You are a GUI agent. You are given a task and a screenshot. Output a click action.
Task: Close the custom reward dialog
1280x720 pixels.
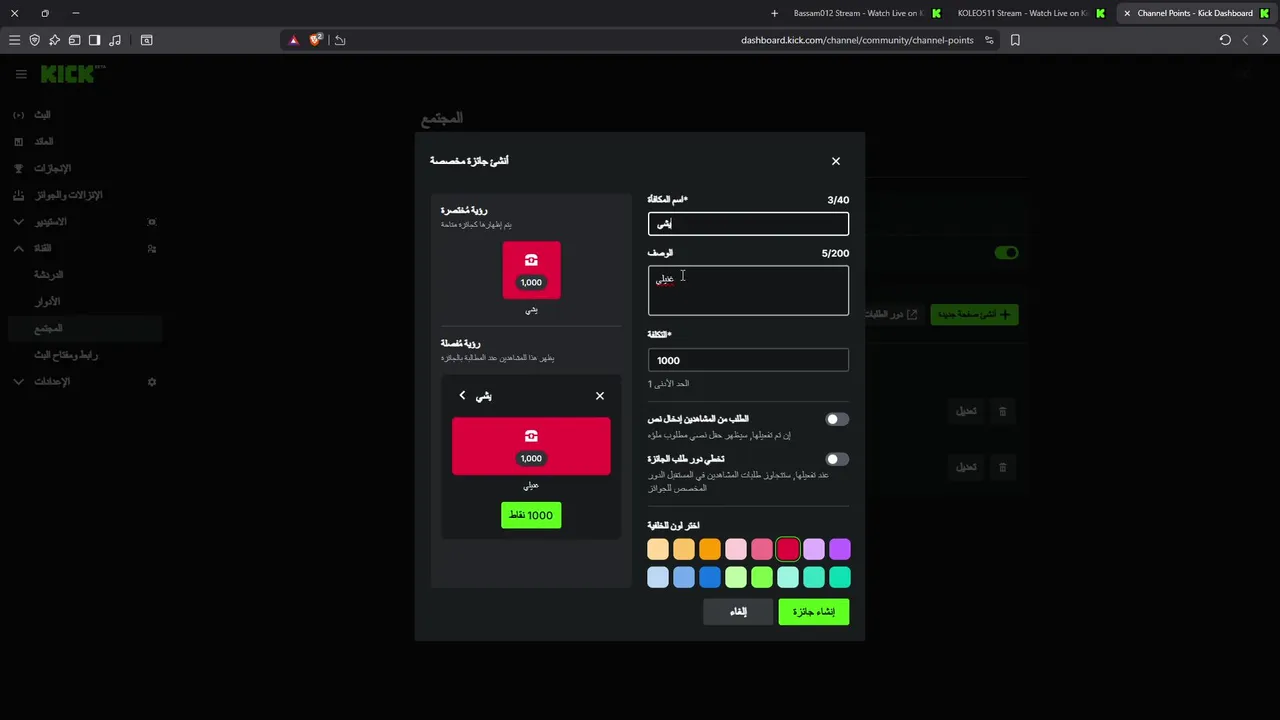point(836,161)
